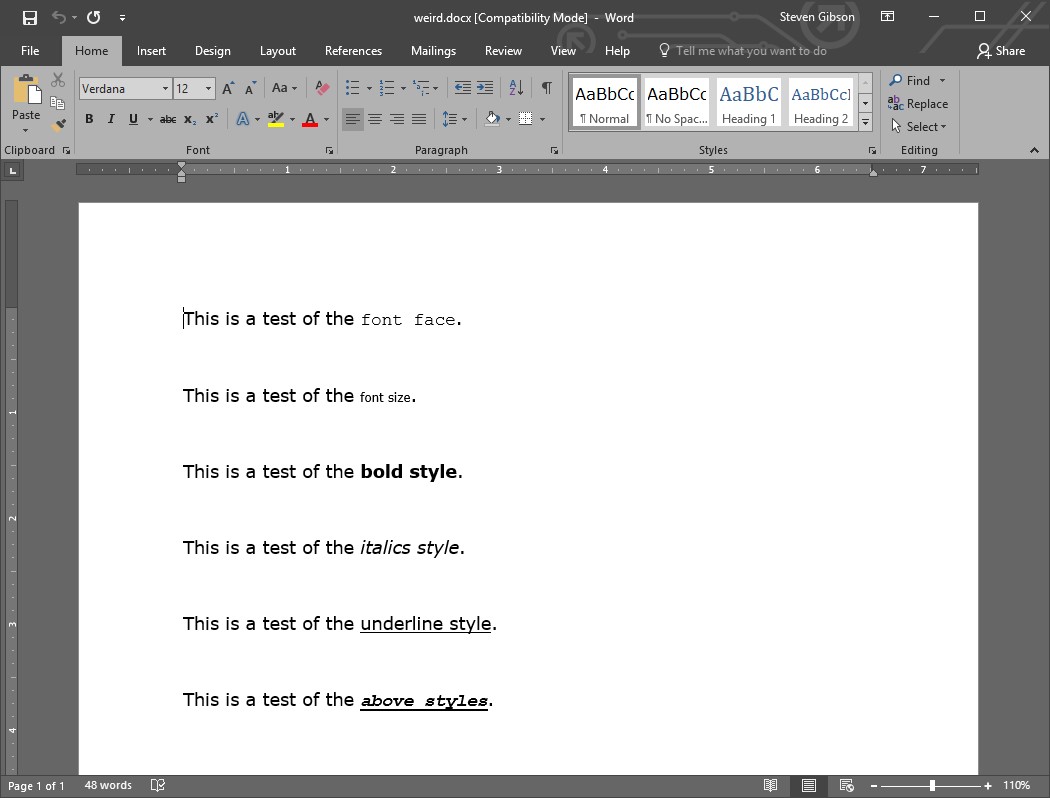
Task: Open the font size dropdown
Action: pos(208,89)
